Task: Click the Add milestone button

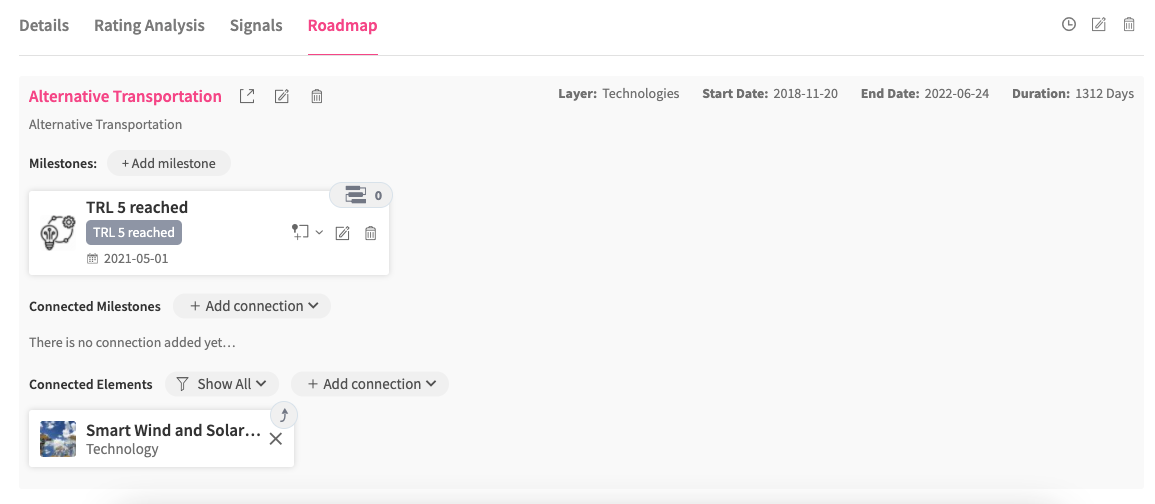Action: tap(168, 163)
